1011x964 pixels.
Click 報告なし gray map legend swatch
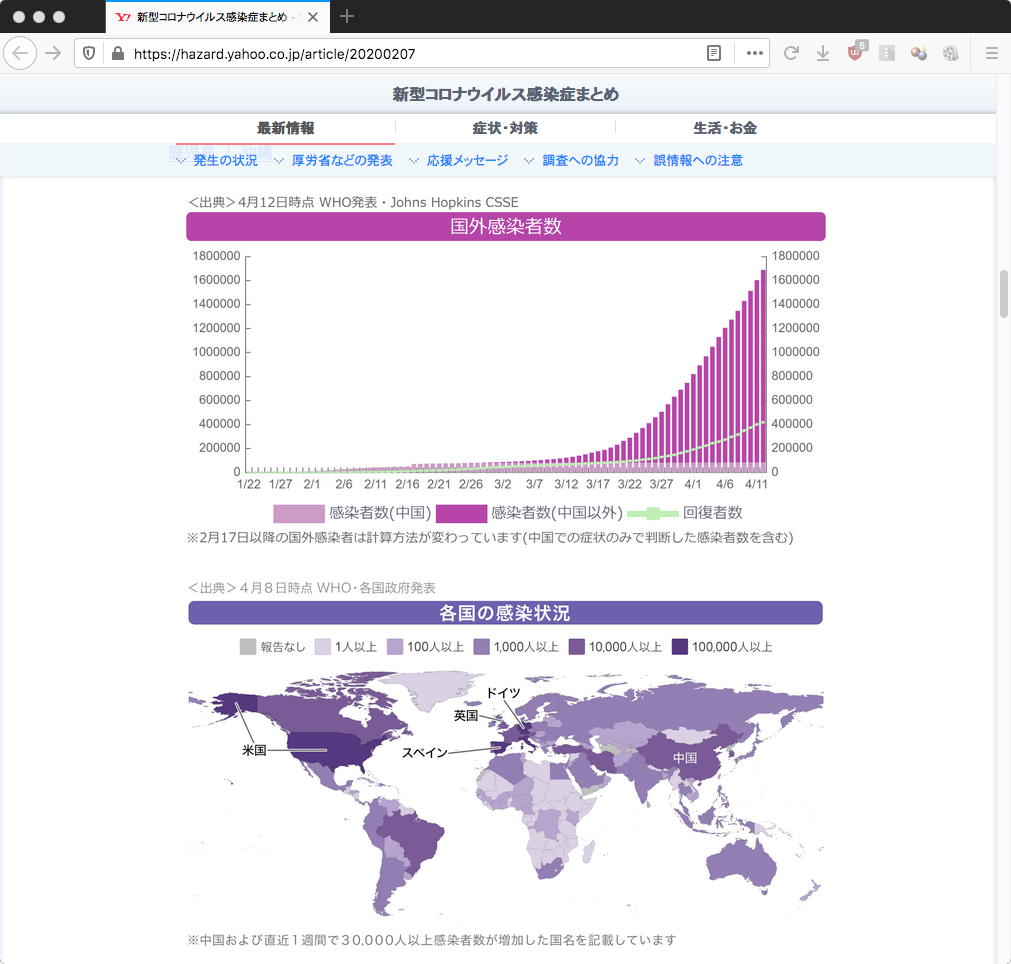[x=248, y=647]
